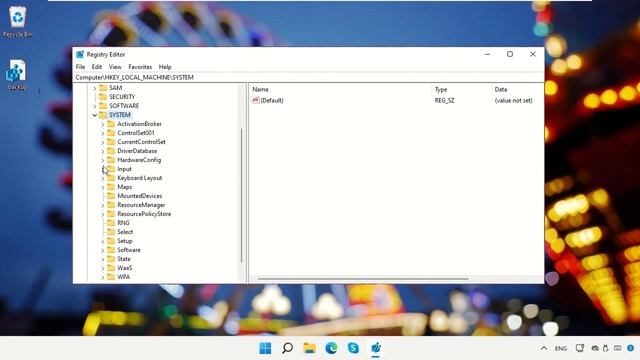Click the registry path address bar
Screen dimensions: 640x360
coord(309,77)
